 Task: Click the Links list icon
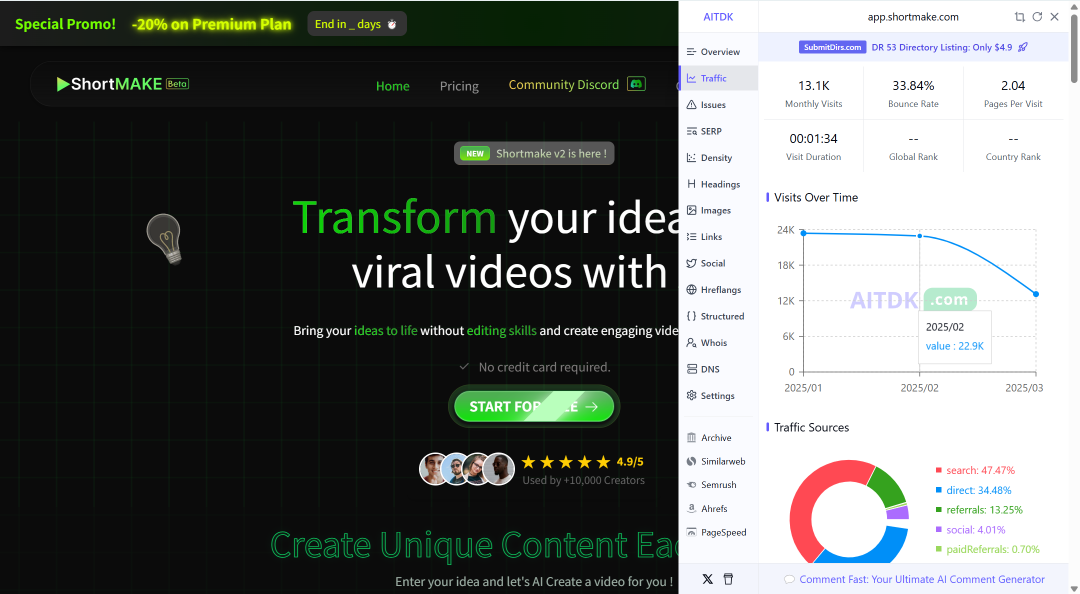[x=692, y=236]
